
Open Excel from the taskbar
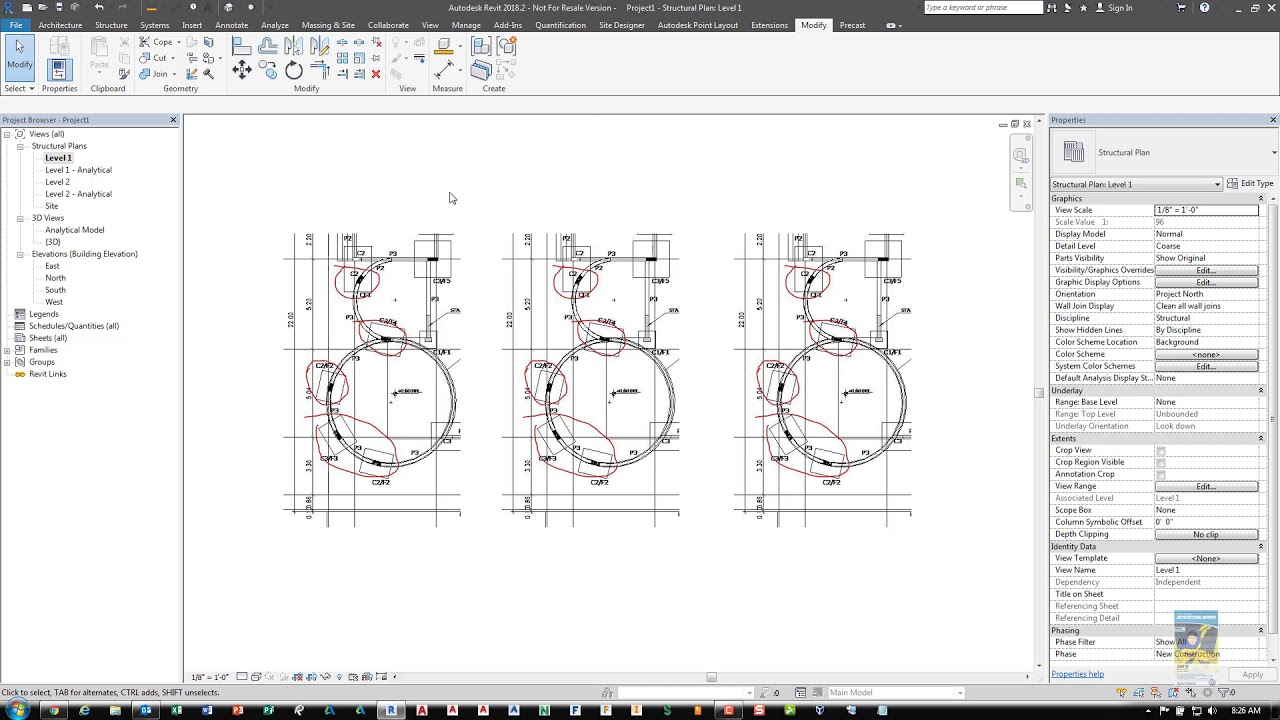pyautogui.click(x=176, y=710)
